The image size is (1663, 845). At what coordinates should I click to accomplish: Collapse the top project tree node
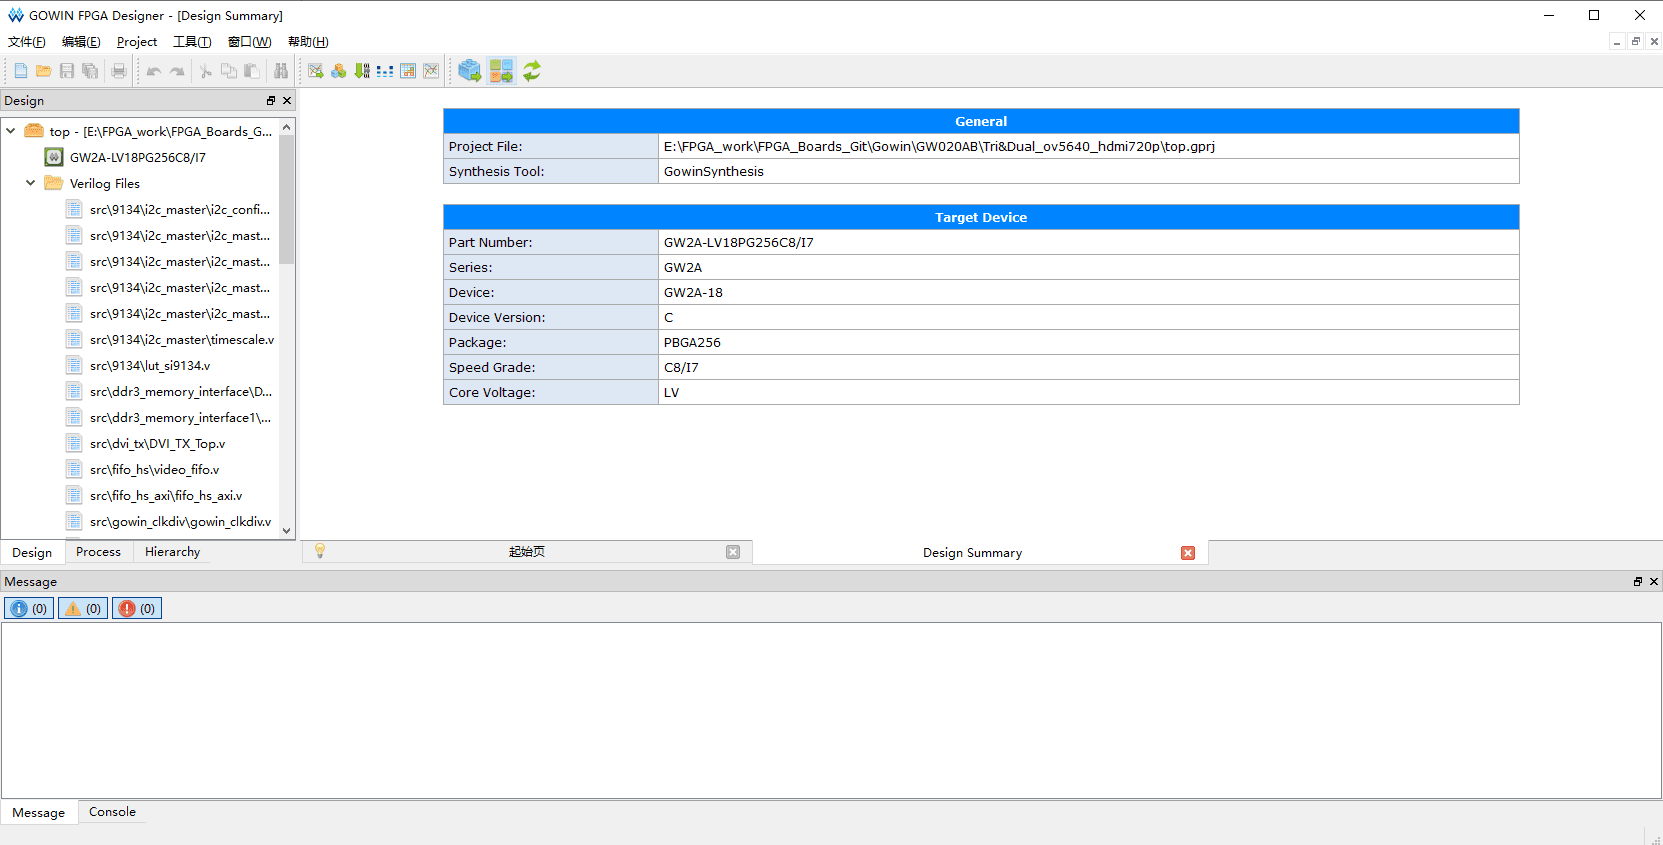(x=11, y=131)
